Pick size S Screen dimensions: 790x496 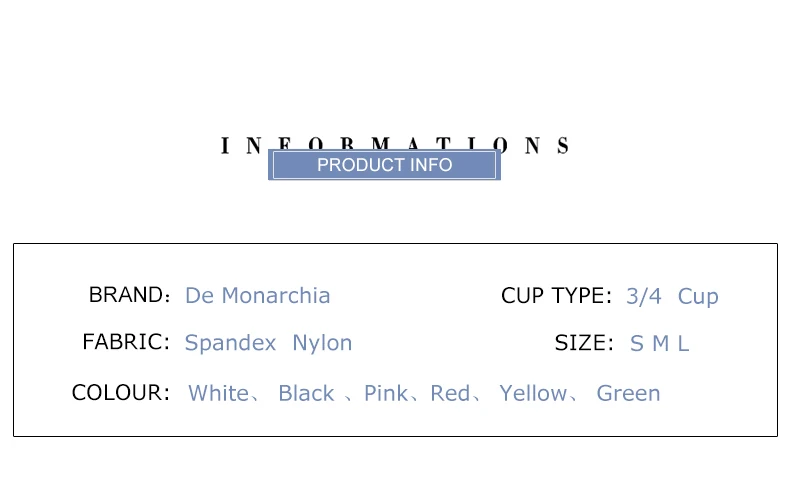pyautogui.click(x=637, y=344)
